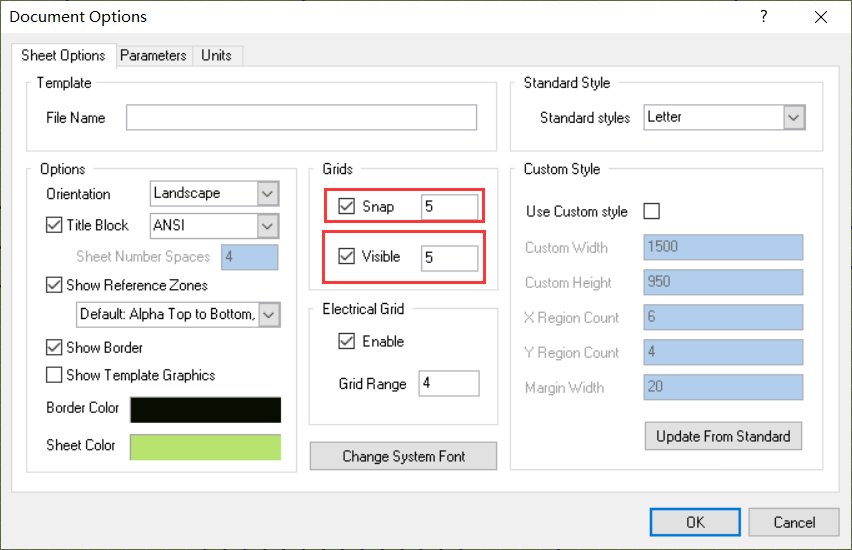Click the Template File Name field
Image resolution: width=852 pixels, height=550 pixels.
click(x=302, y=117)
